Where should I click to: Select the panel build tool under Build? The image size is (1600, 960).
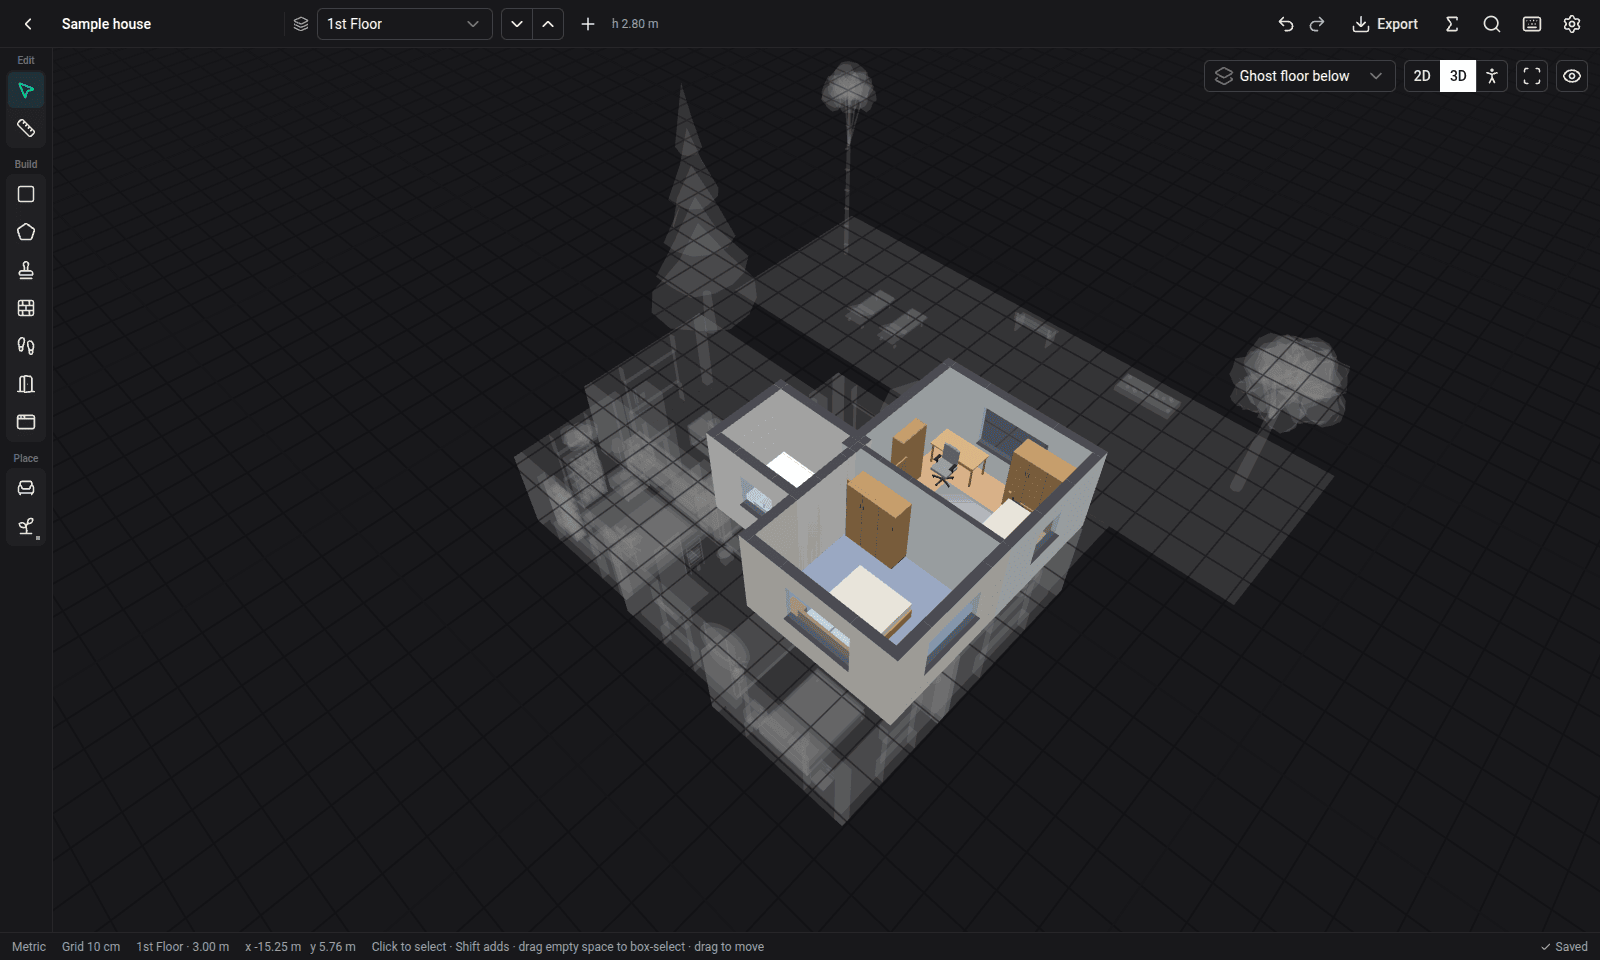(26, 423)
